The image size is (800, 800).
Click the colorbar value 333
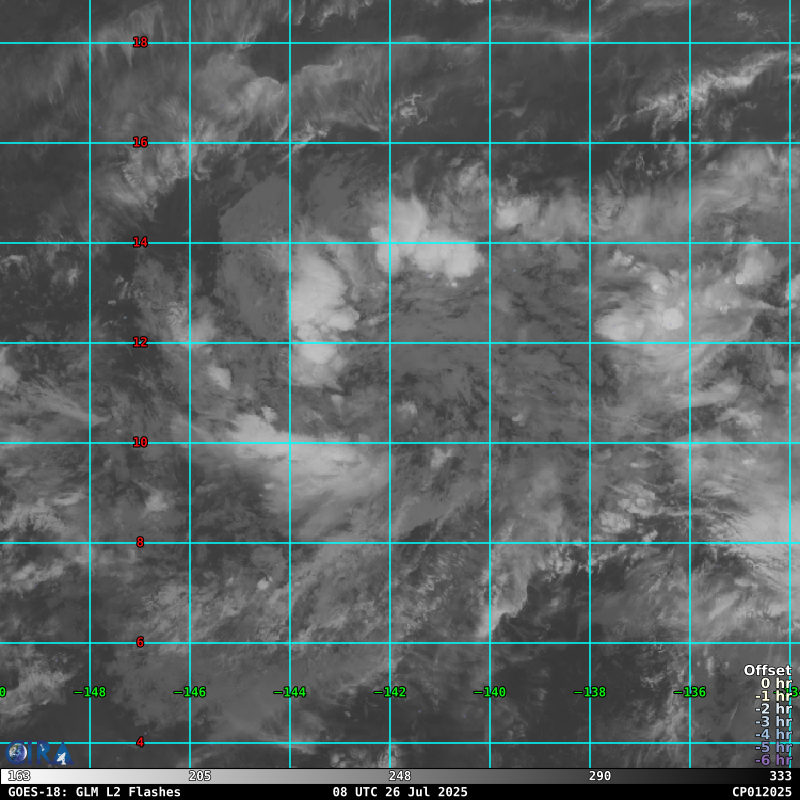tap(780, 776)
